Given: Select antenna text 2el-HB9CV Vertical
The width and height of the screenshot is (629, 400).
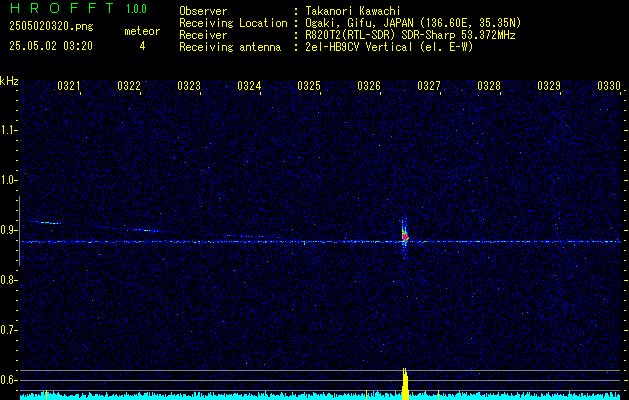Looking at the screenshot, I should tap(359, 47).
